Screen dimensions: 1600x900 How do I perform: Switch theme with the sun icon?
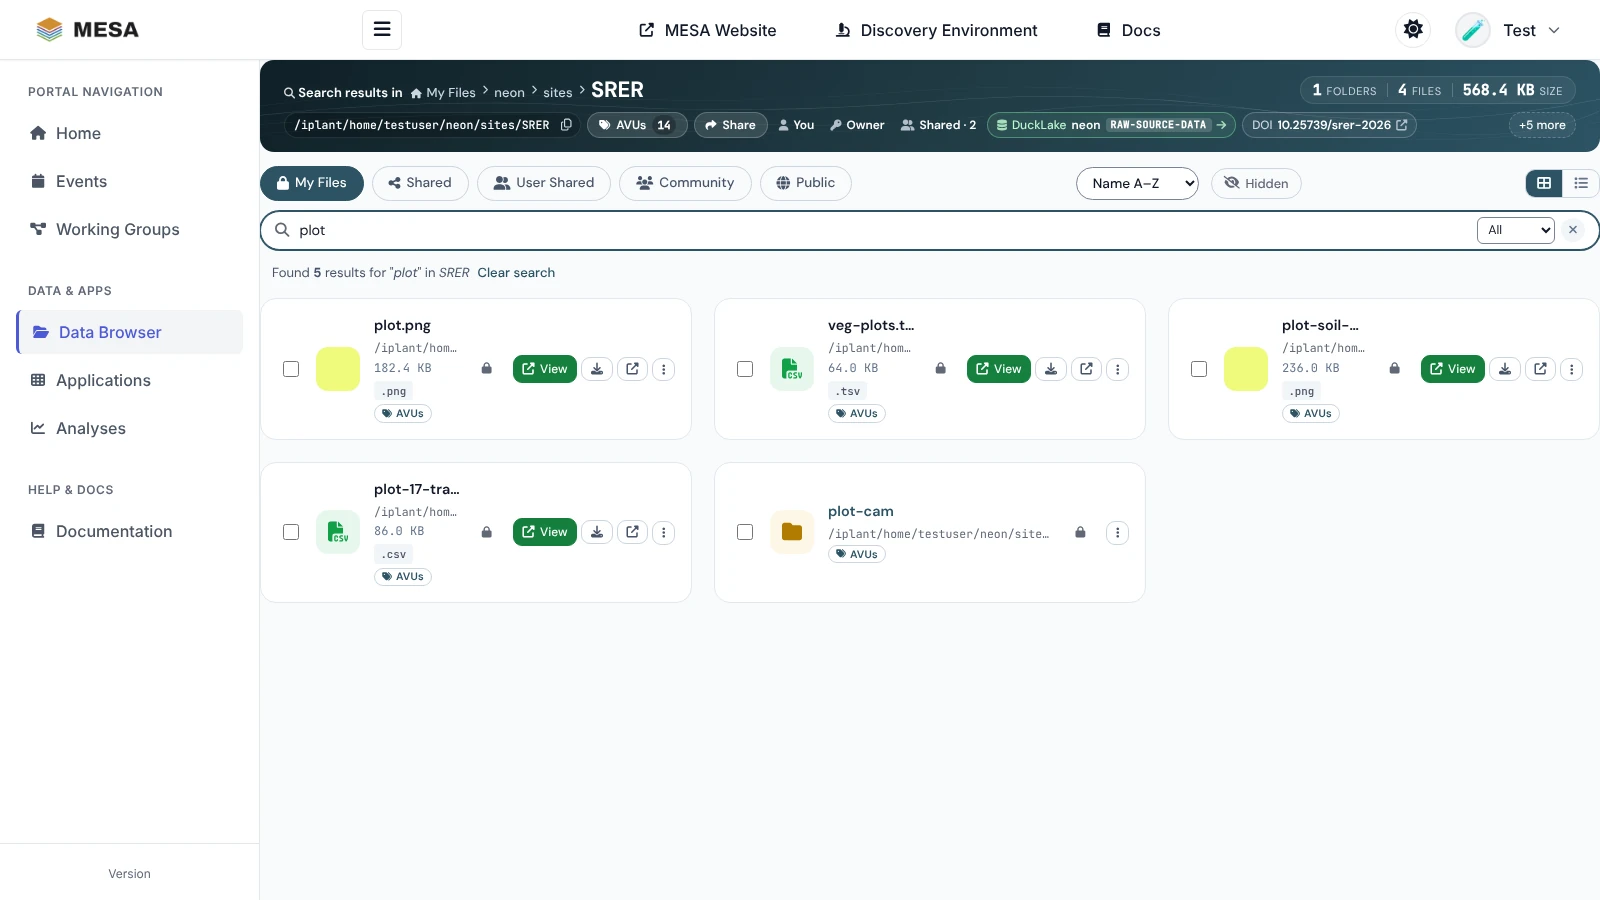[1413, 30]
